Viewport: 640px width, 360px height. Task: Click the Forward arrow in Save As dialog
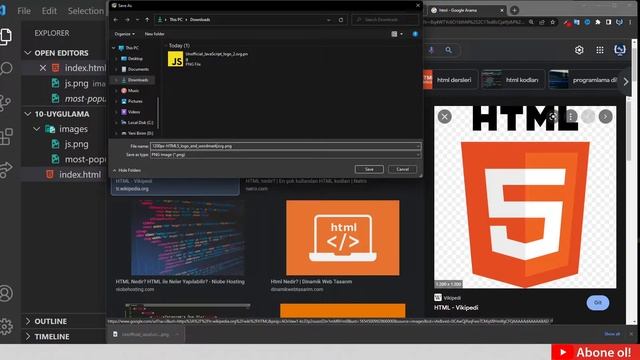pos(127,20)
